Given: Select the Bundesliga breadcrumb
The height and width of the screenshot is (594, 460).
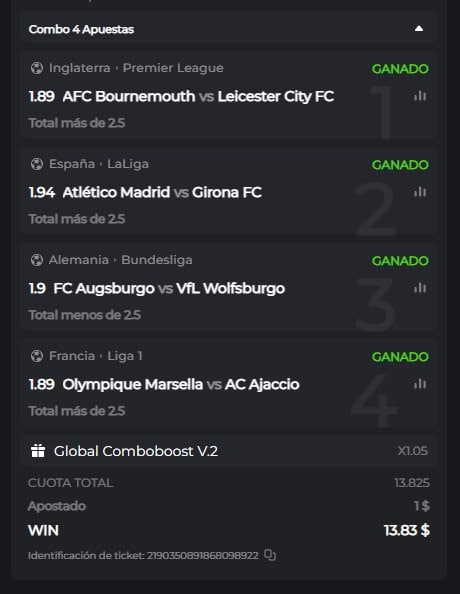Looking at the screenshot, I should click(x=157, y=260).
